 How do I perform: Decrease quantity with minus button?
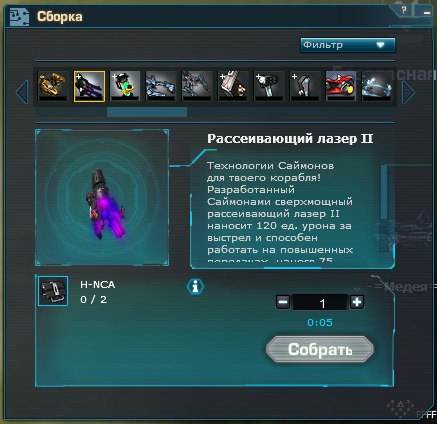click(283, 302)
